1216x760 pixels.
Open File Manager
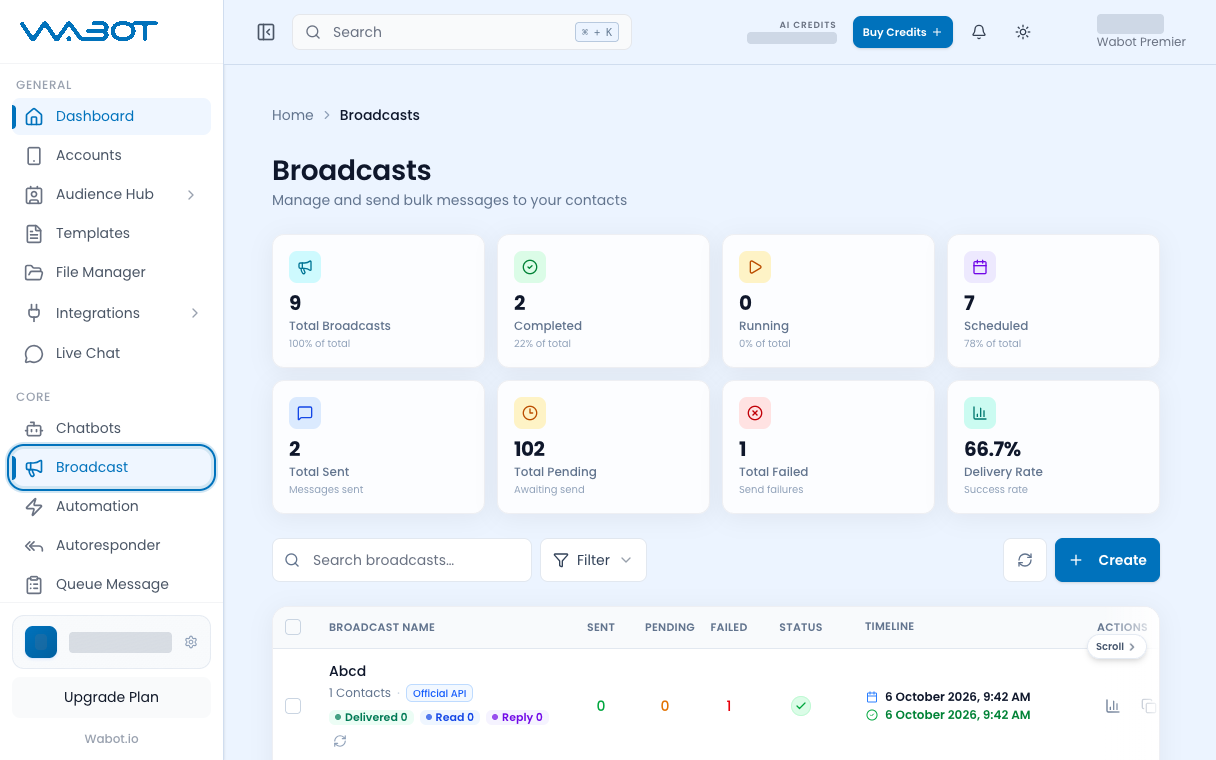111,272
